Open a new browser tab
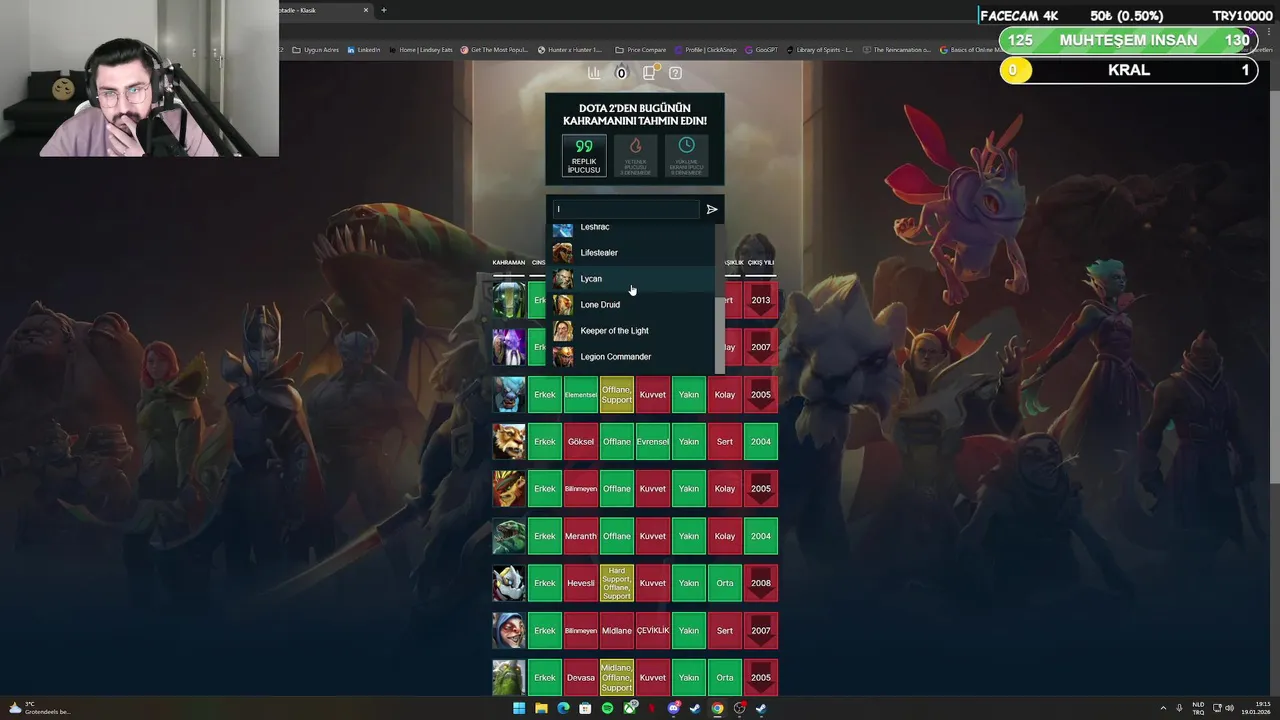The width and height of the screenshot is (1280, 720). click(384, 10)
